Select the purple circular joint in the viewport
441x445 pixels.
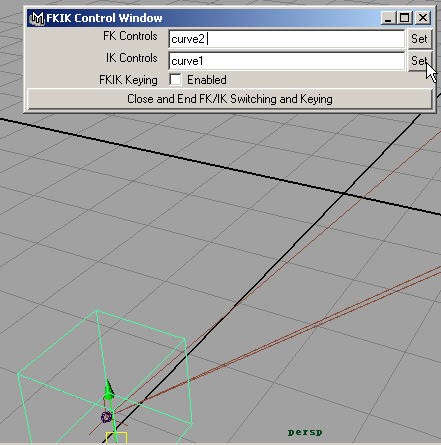[106, 417]
